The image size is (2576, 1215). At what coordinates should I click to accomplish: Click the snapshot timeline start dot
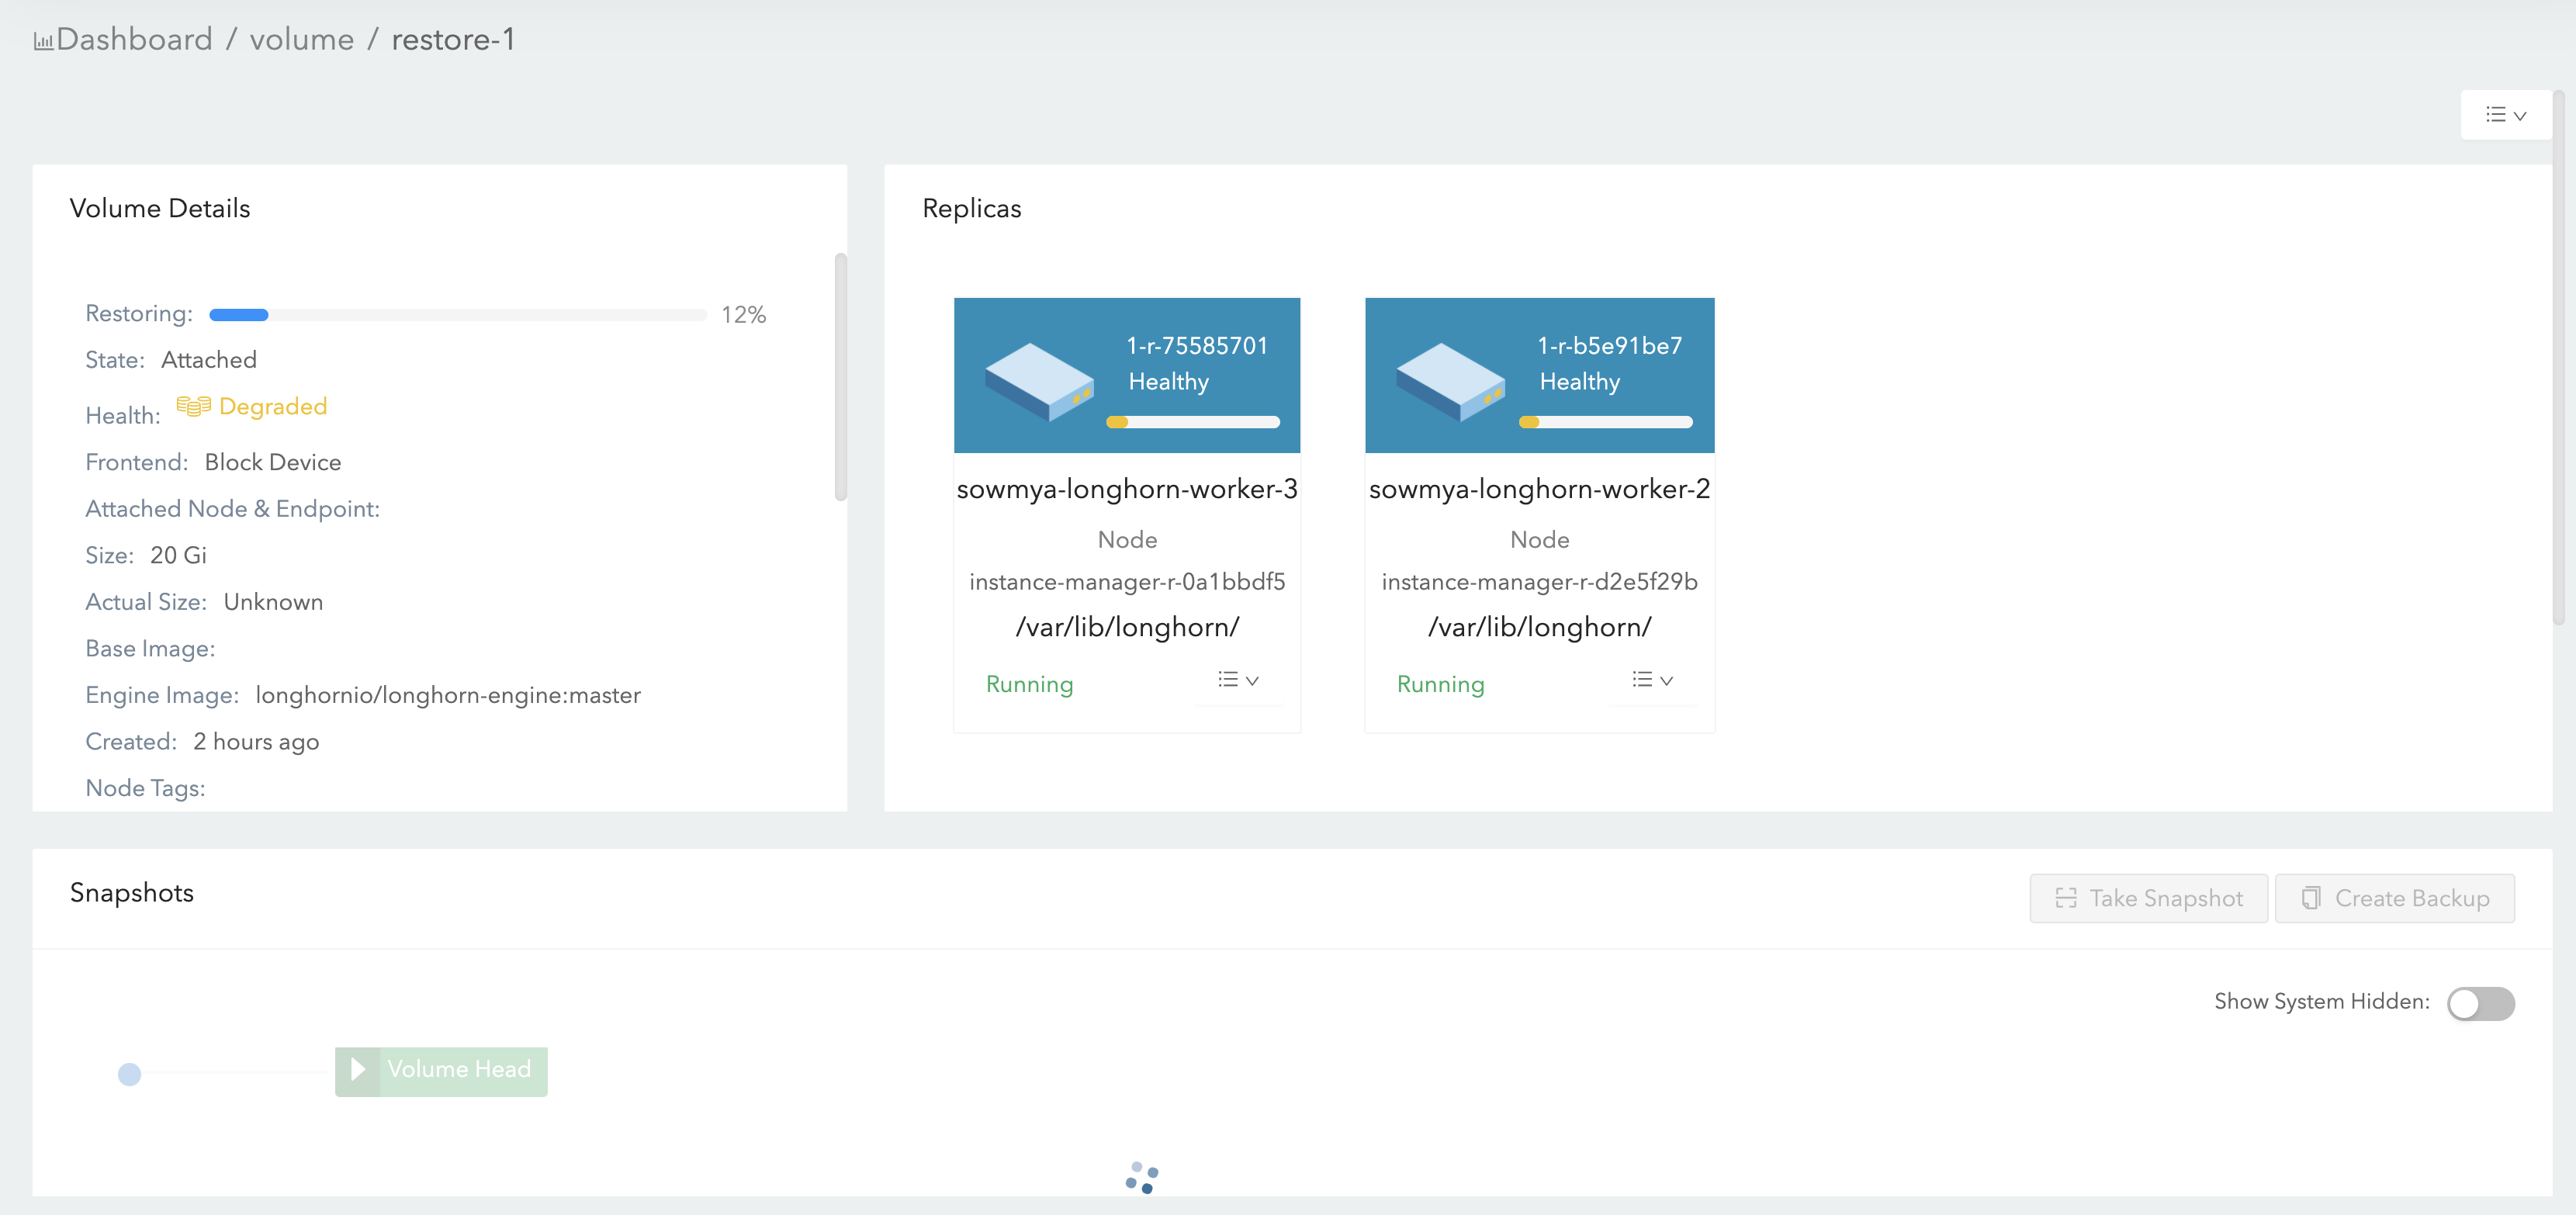pos(129,1074)
